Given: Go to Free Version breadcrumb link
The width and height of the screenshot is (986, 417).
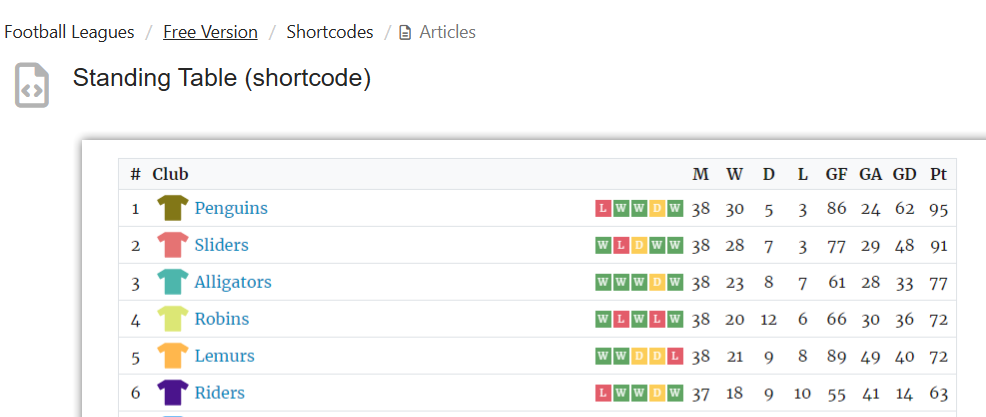Looking at the screenshot, I should pos(210,32).
